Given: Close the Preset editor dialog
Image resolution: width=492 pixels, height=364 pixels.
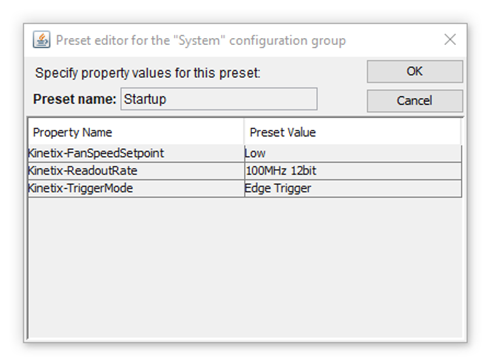Looking at the screenshot, I should [450, 39].
